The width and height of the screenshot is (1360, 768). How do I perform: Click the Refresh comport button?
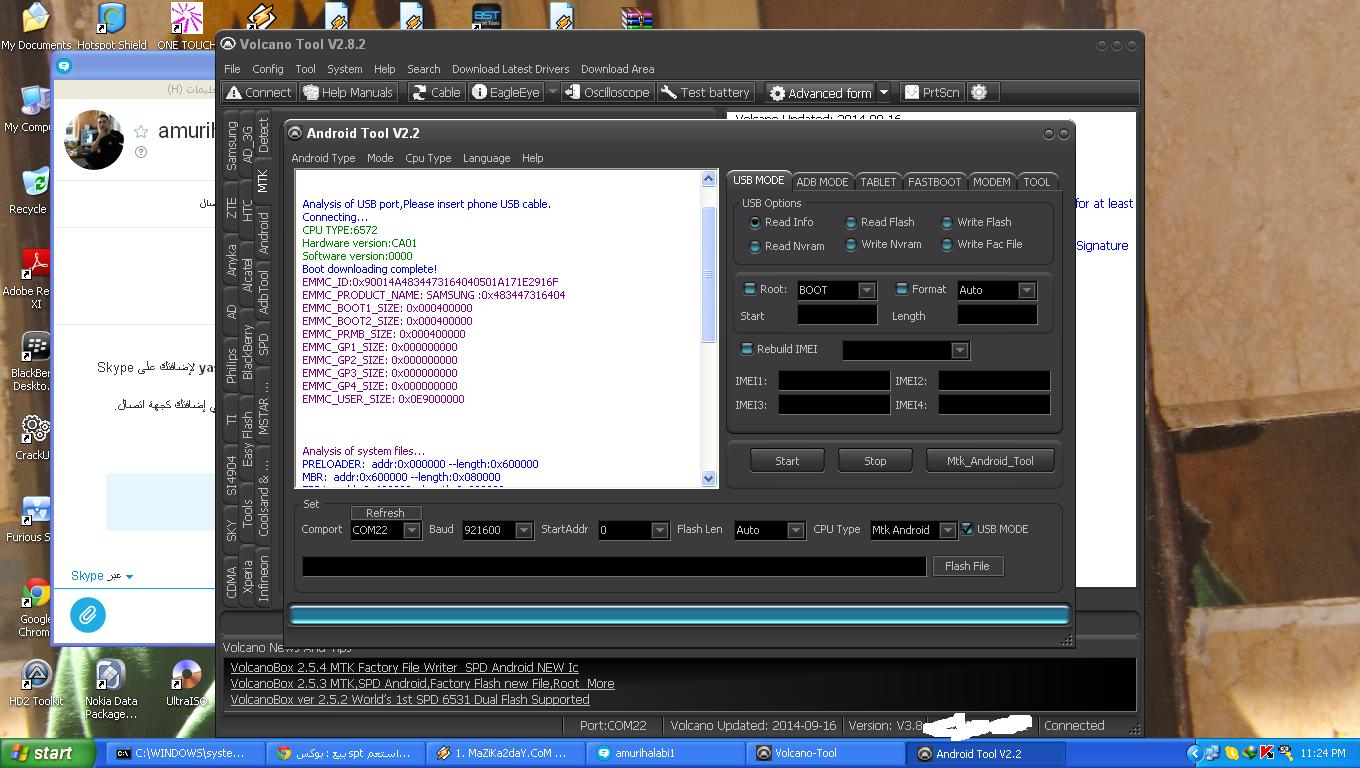(385, 513)
